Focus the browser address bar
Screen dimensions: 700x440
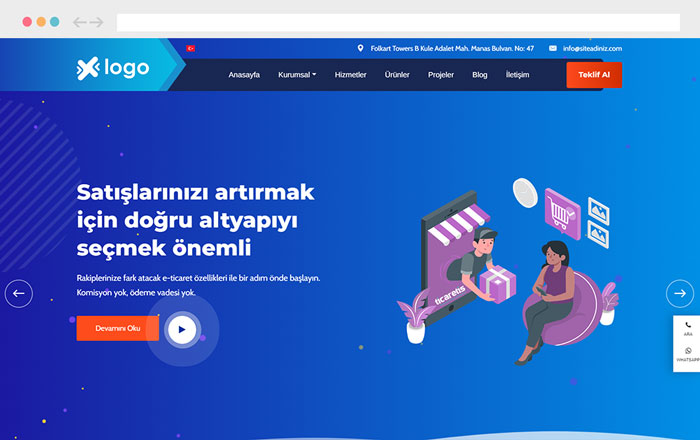[398, 22]
